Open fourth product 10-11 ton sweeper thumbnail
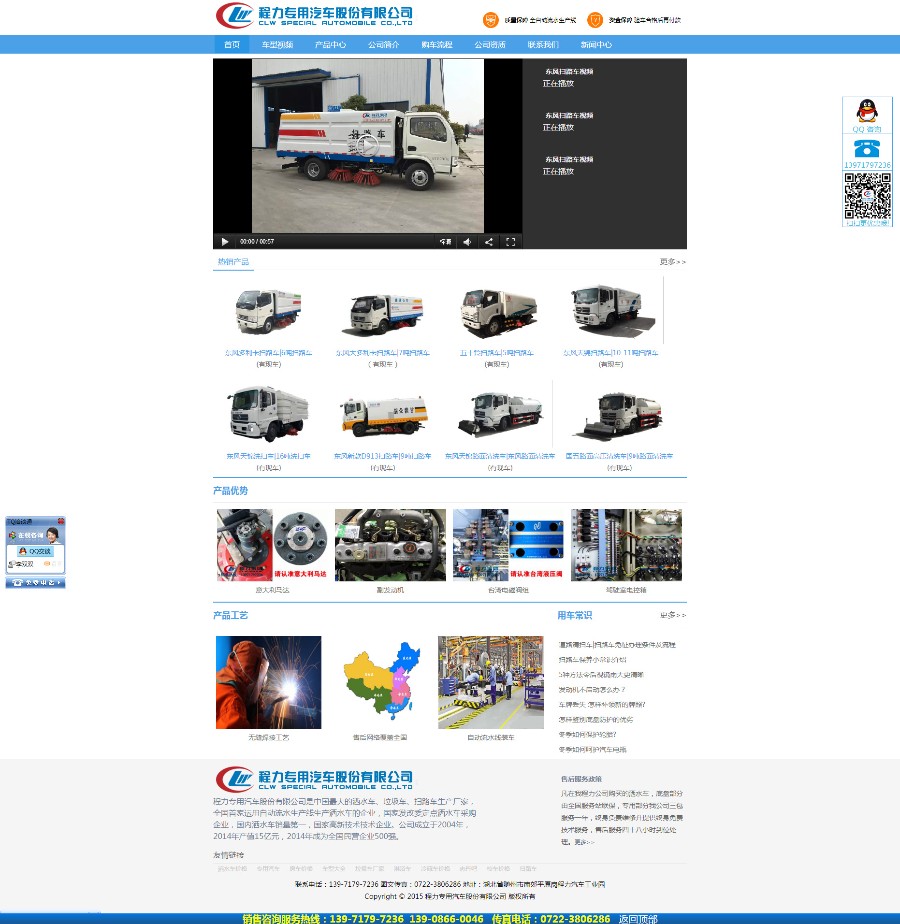The width and height of the screenshot is (900, 924). pos(612,311)
